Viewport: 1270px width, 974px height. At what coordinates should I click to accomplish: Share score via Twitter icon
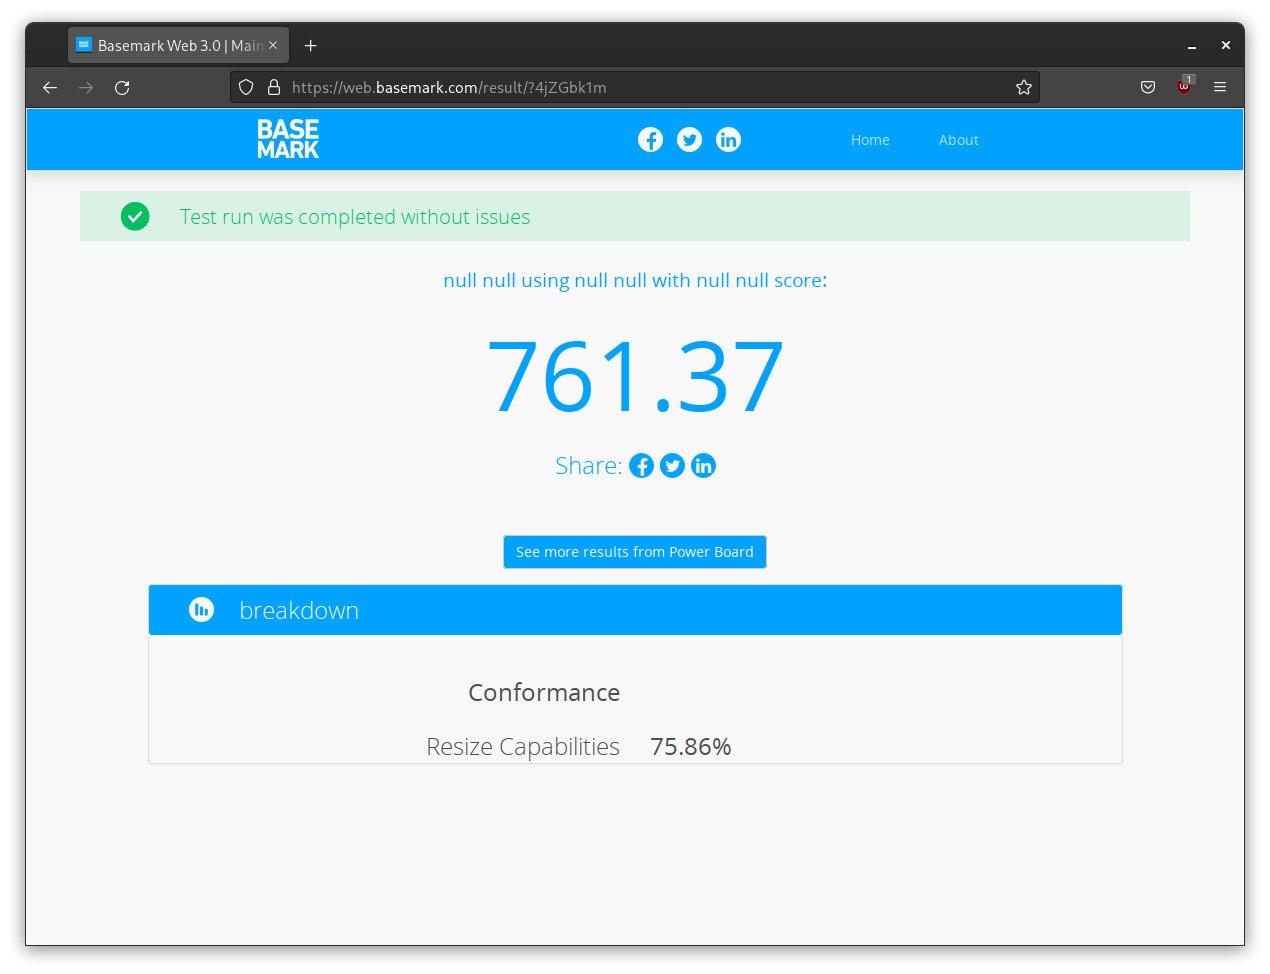pyautogui.click(x=672, y=466)
